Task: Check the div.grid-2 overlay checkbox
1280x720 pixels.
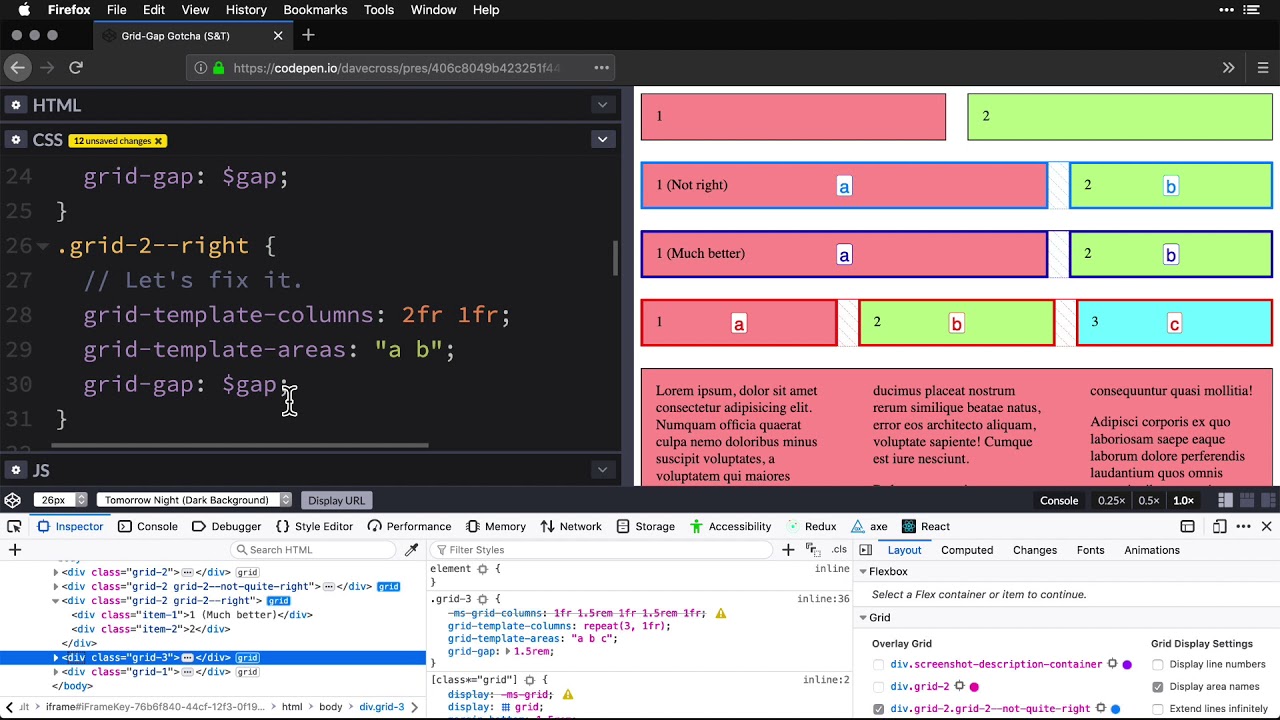Action: tap(879, 687)
